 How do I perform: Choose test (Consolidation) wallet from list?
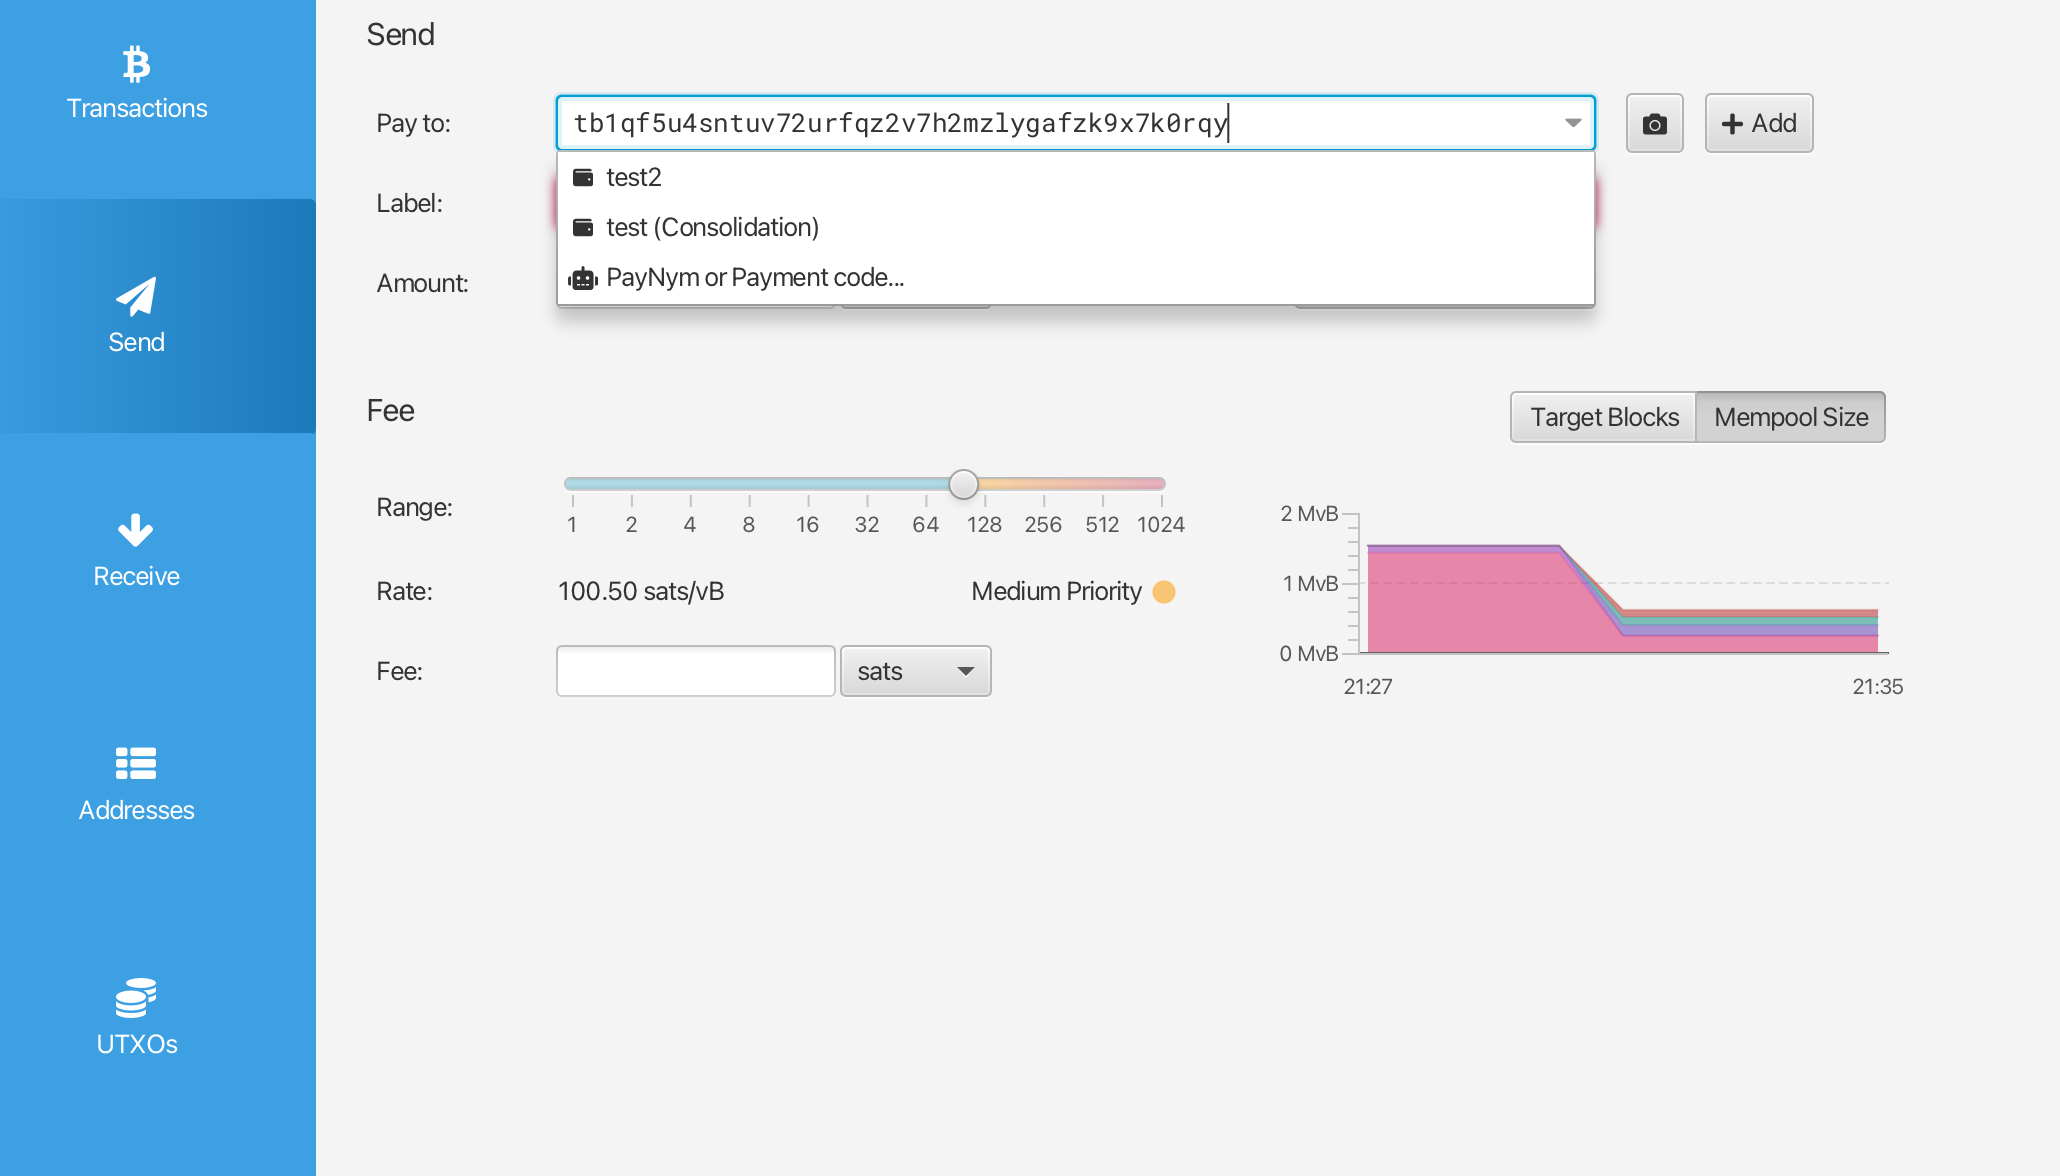pyautogui.click(x=712, y=228)
